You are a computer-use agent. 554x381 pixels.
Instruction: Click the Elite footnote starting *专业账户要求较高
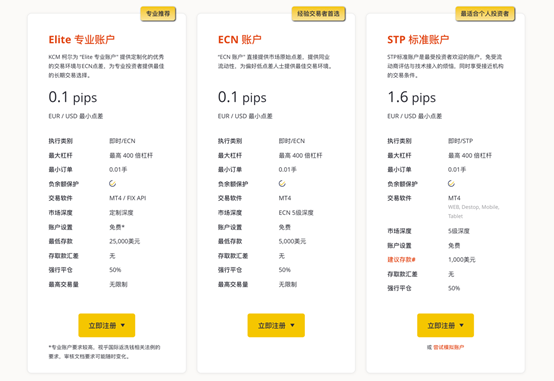(105, 352)
